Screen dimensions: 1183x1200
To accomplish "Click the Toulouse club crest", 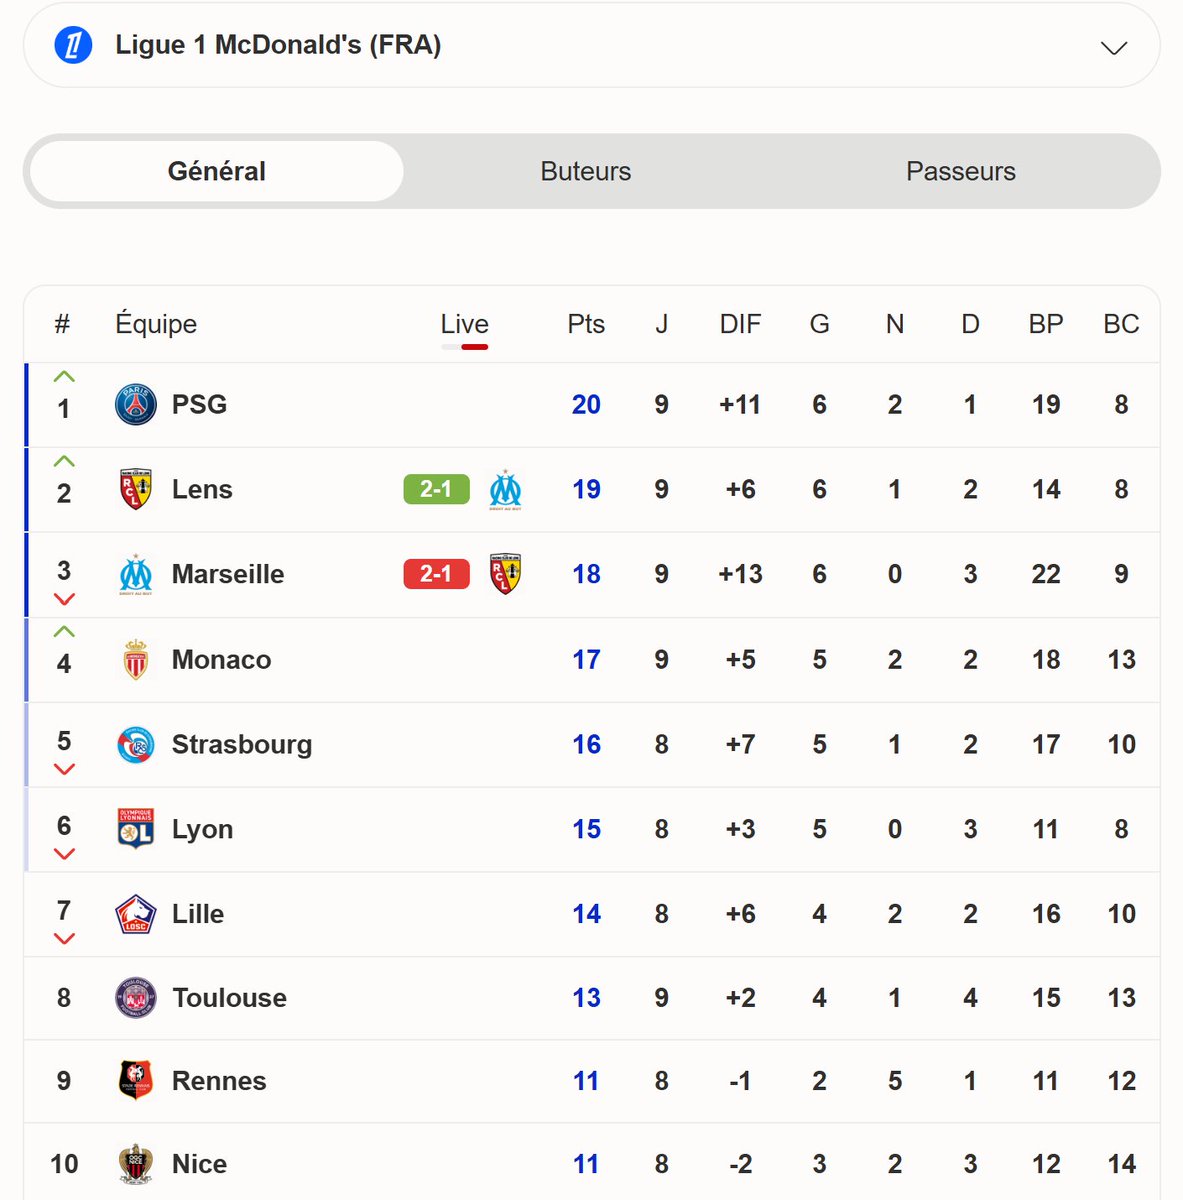I will tap(136, 998).
